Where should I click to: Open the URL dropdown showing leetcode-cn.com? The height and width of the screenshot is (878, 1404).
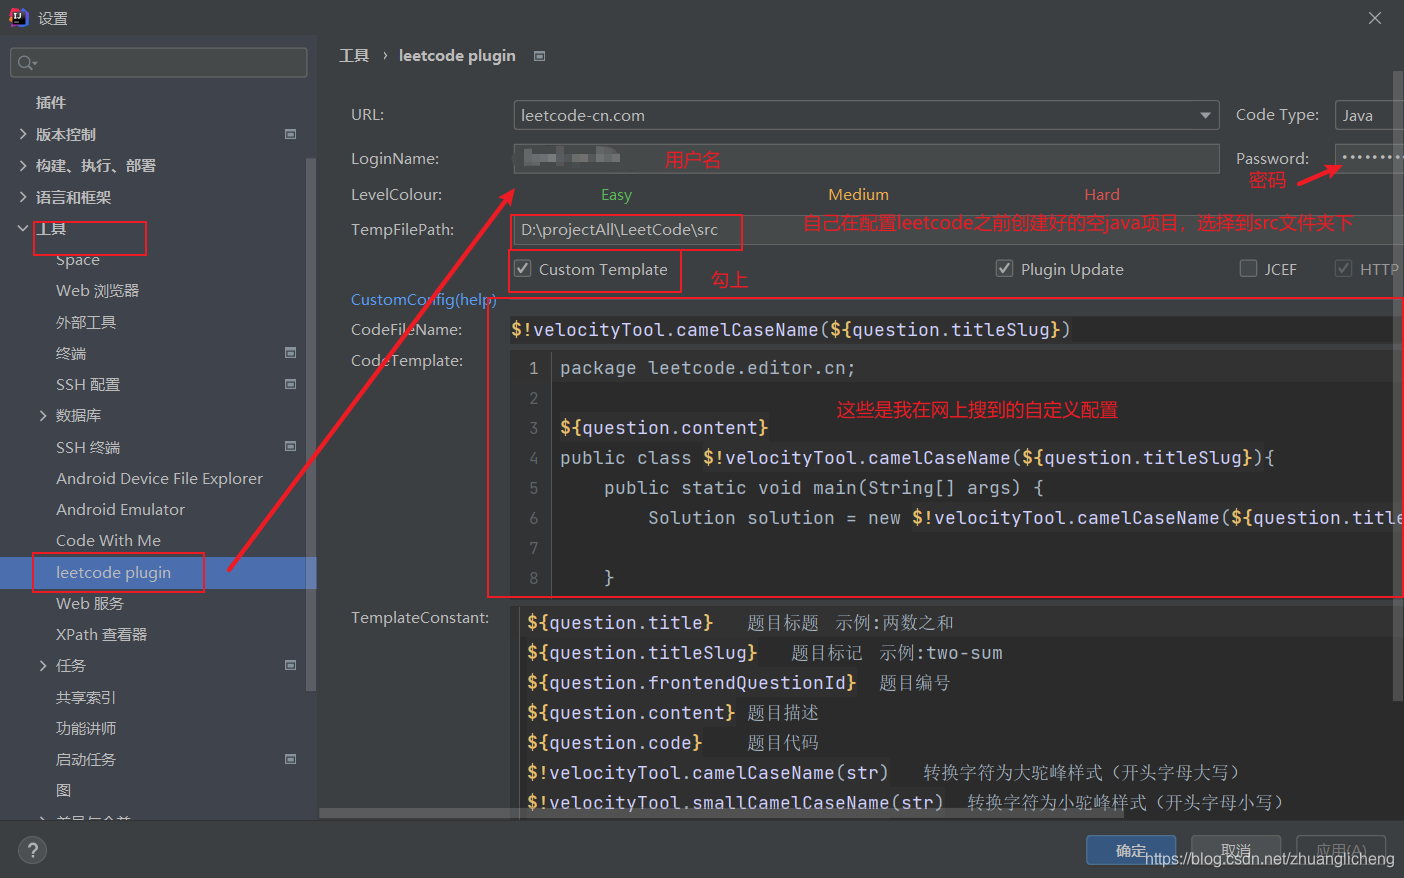click(x=866, y=115)
